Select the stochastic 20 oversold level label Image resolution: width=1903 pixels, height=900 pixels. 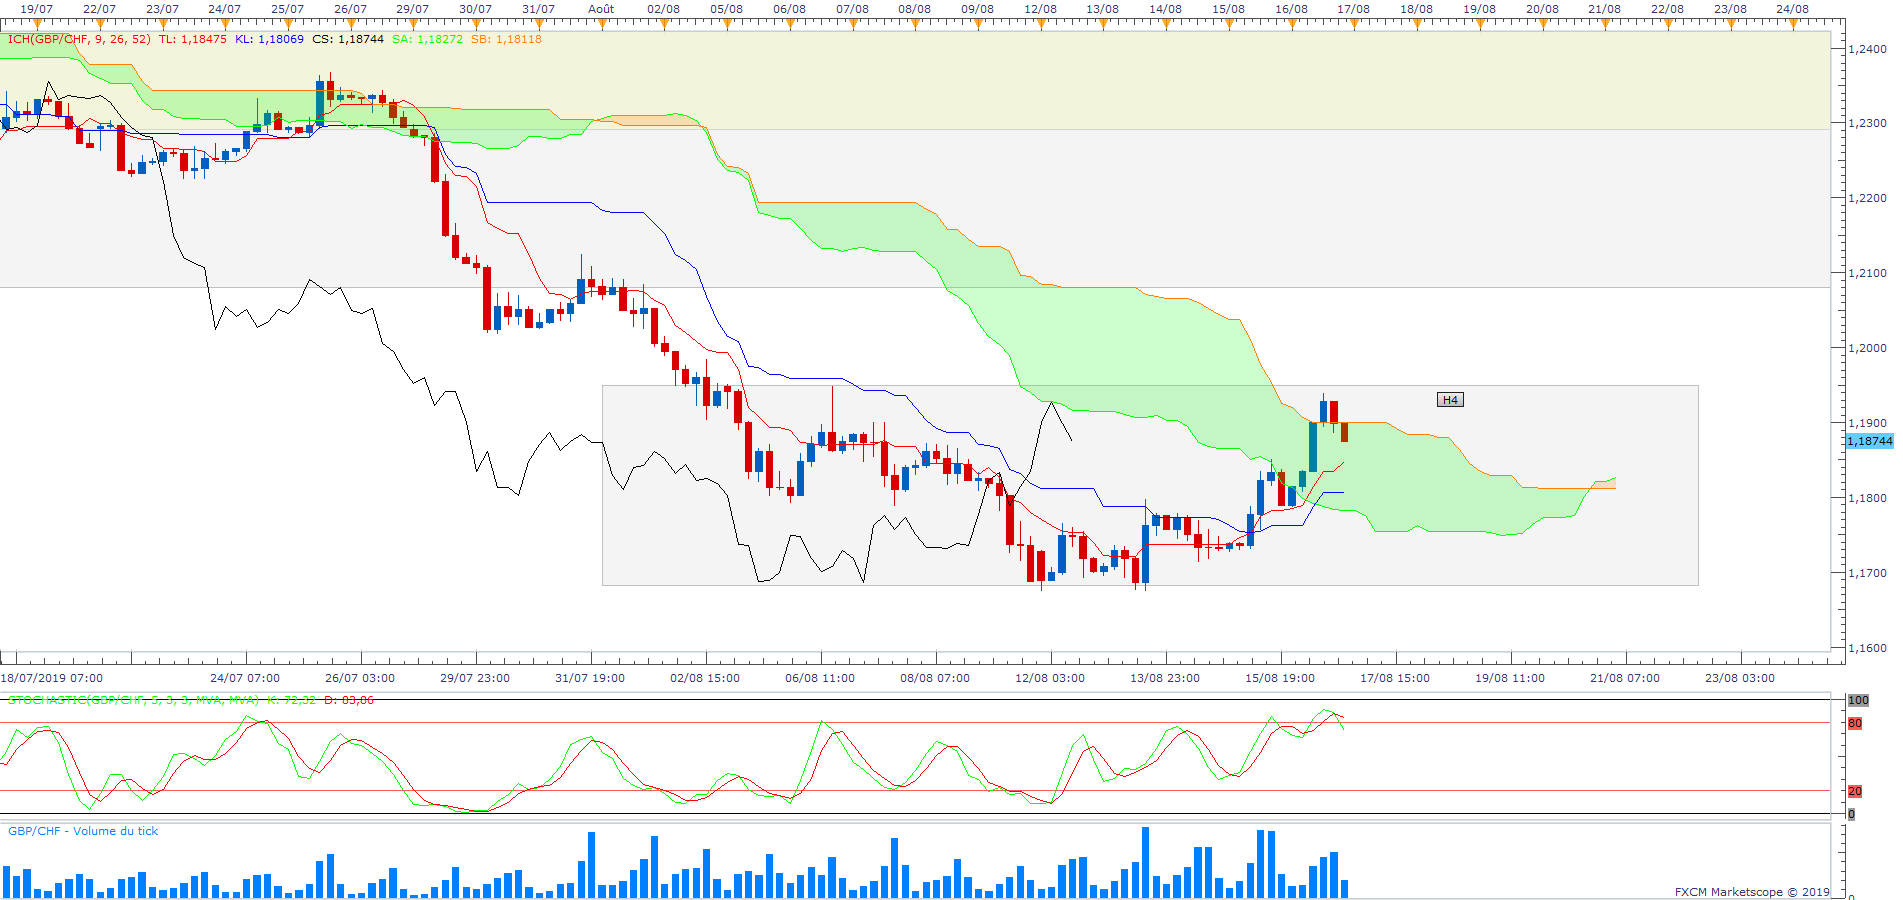click(1855, 791)
